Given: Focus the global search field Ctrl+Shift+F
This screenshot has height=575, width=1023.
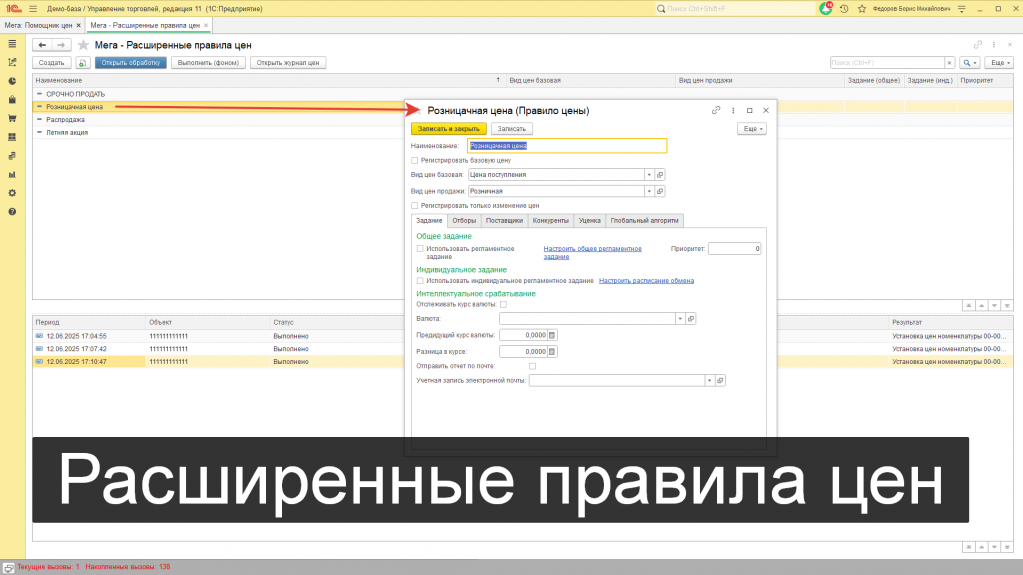Looking at the screenshot, I should click(x=736, y=8).
